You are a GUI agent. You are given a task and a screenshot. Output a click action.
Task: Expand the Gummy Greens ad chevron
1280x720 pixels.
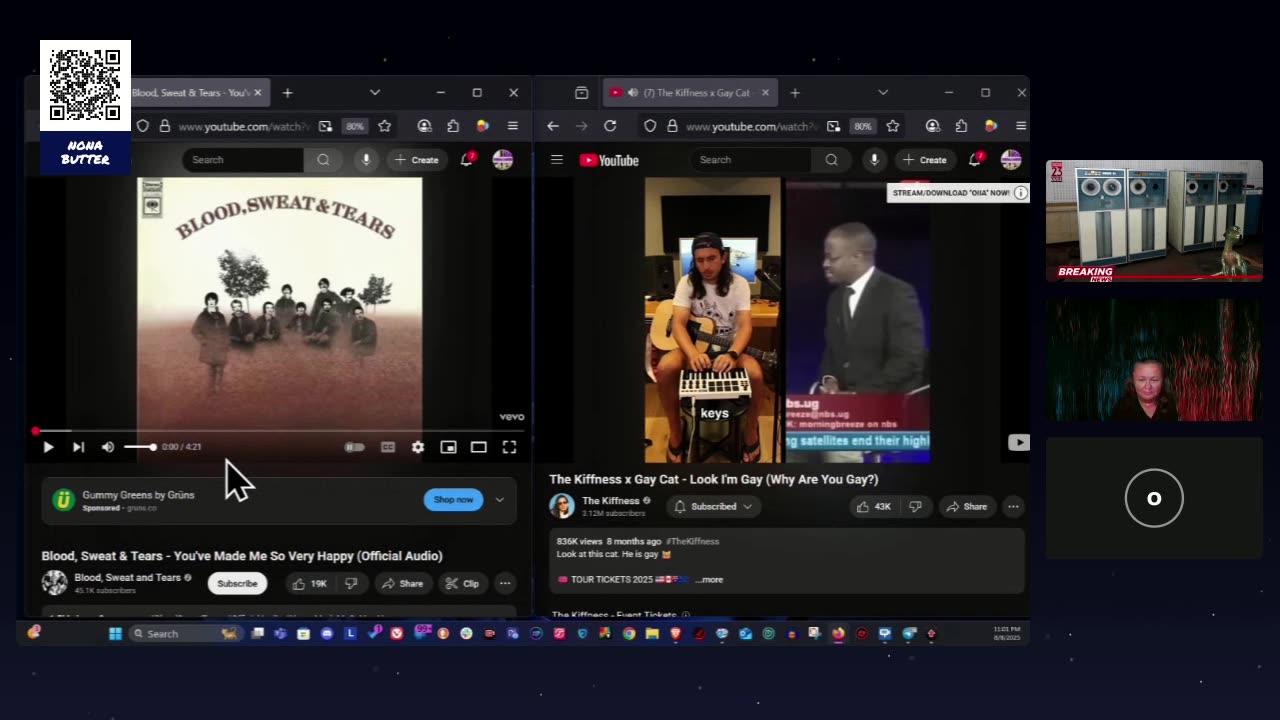tap(499, 499)
